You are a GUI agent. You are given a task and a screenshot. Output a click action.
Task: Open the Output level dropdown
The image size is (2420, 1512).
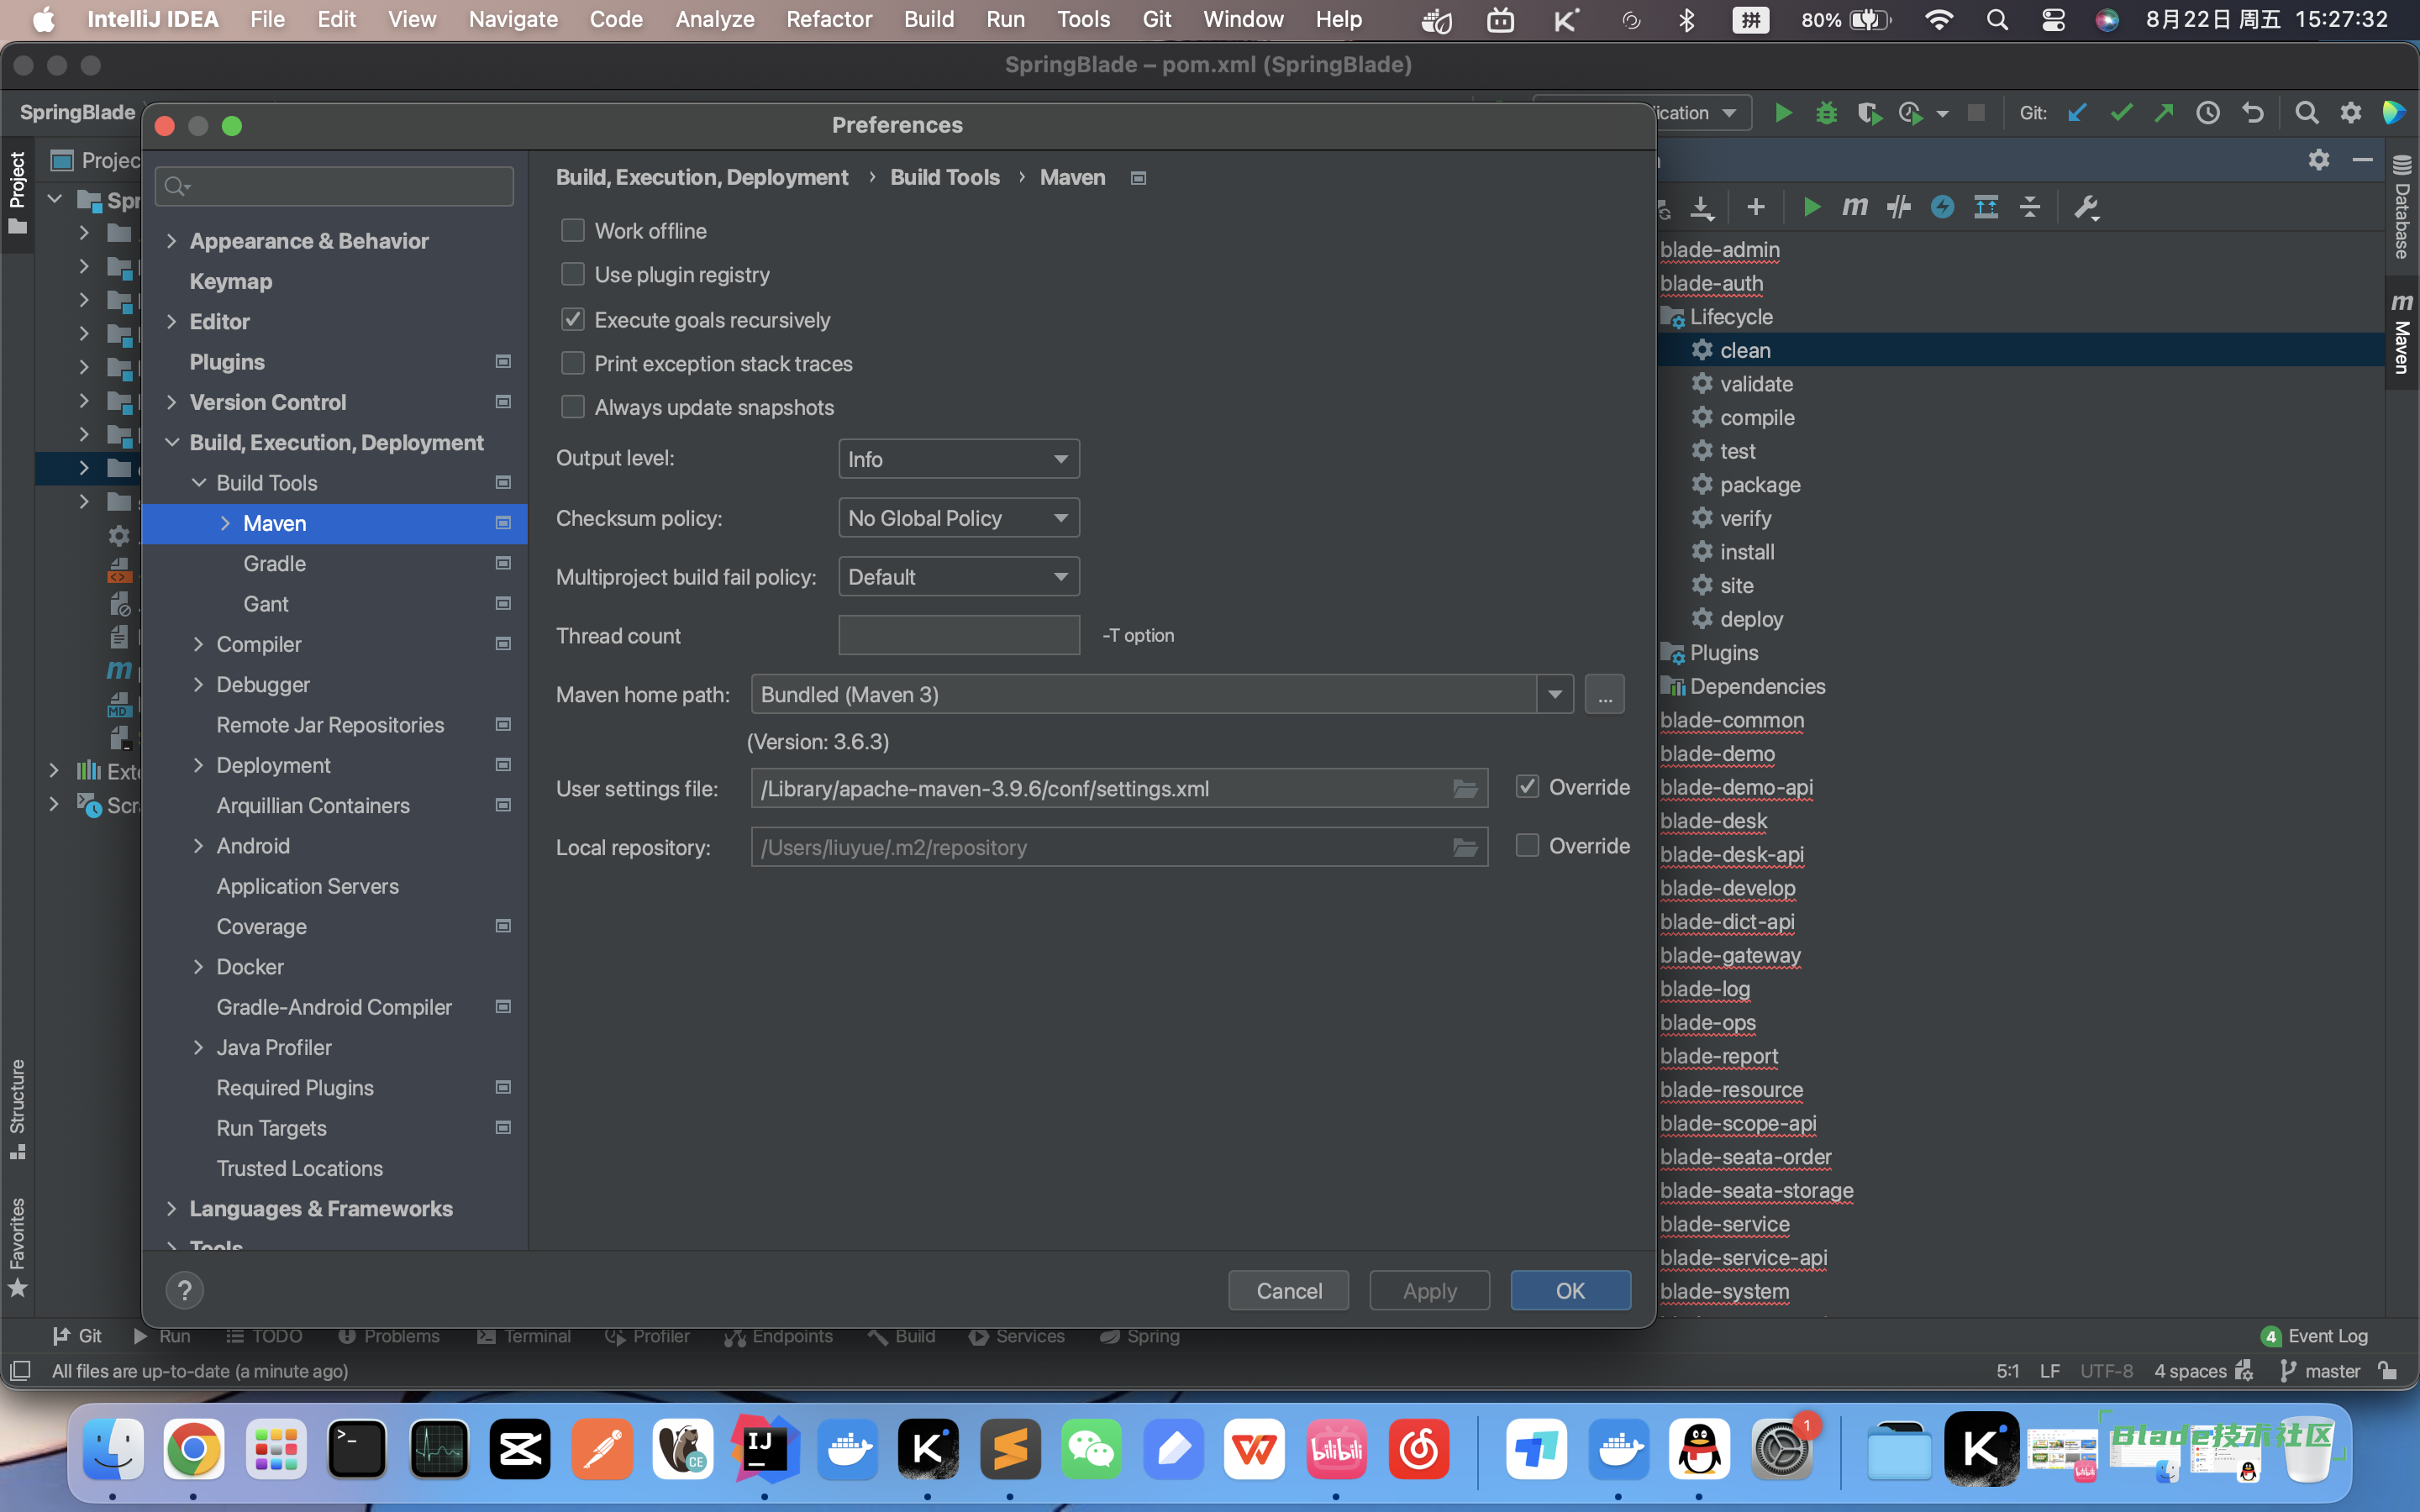click(959, 459)
